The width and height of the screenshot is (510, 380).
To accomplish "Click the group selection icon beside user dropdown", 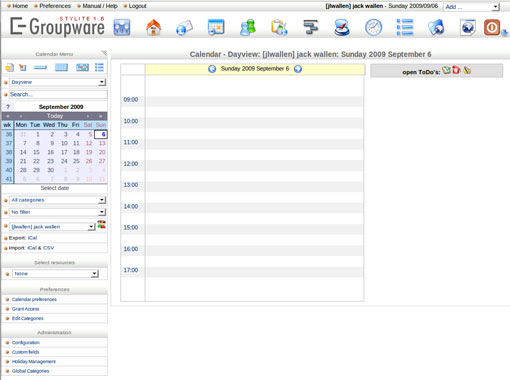I will pyautogui.click(x=101, y=224).
